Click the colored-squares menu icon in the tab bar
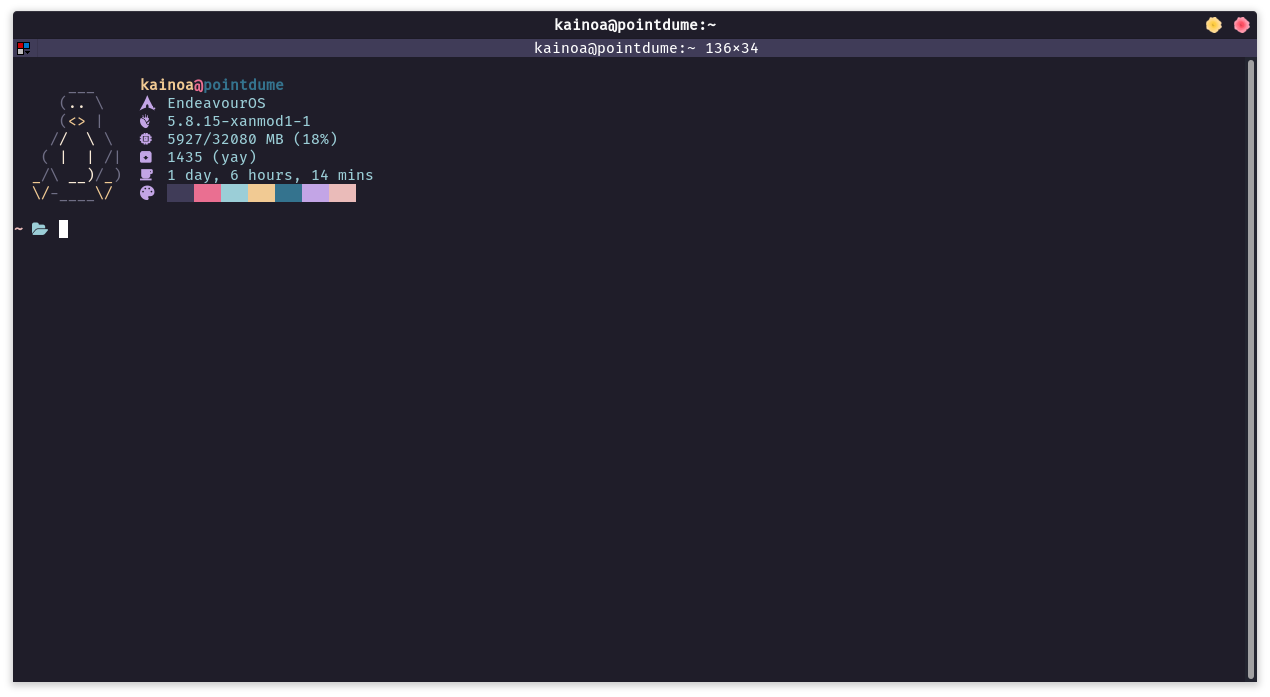This screenshot has width=1270, height=697. [x=20, y=47]
